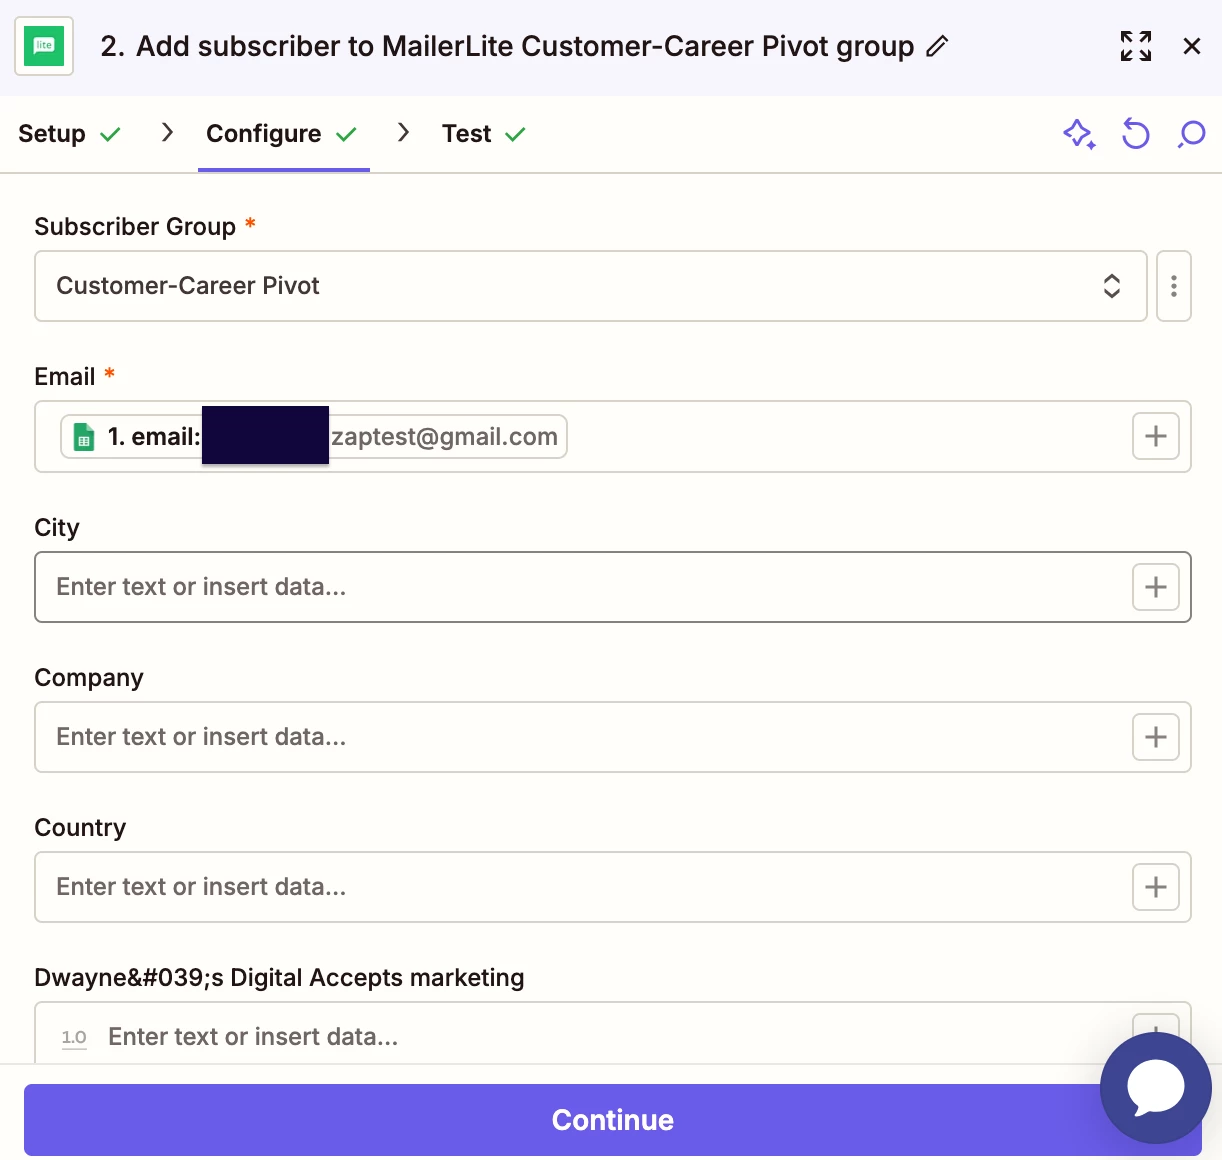Expand the step editor to fullscreen
Image resolution: width=1222 pixels, height=1160 pixels.
tap(1136, 46)
